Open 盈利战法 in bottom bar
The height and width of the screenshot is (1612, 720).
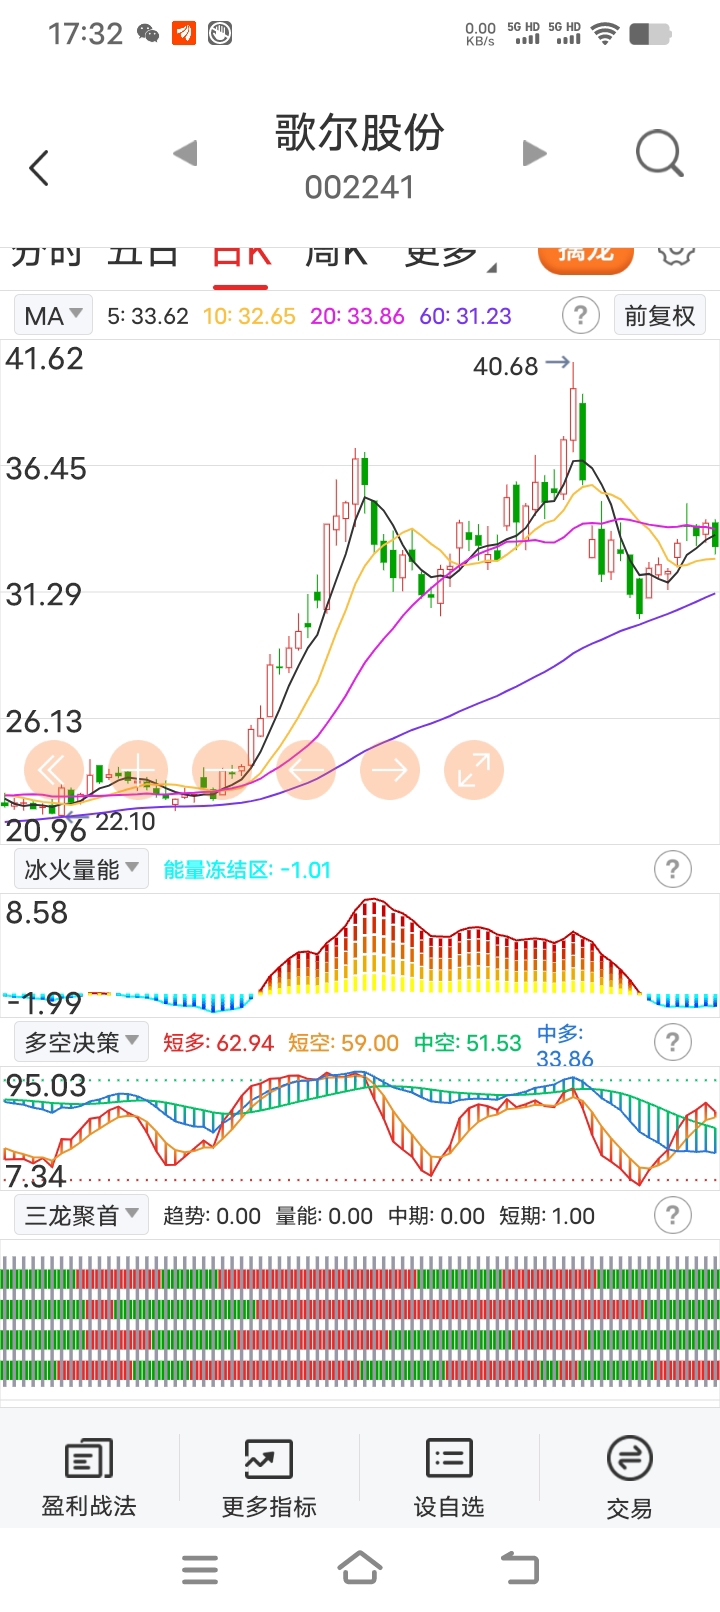click(x=89, y=1479)
